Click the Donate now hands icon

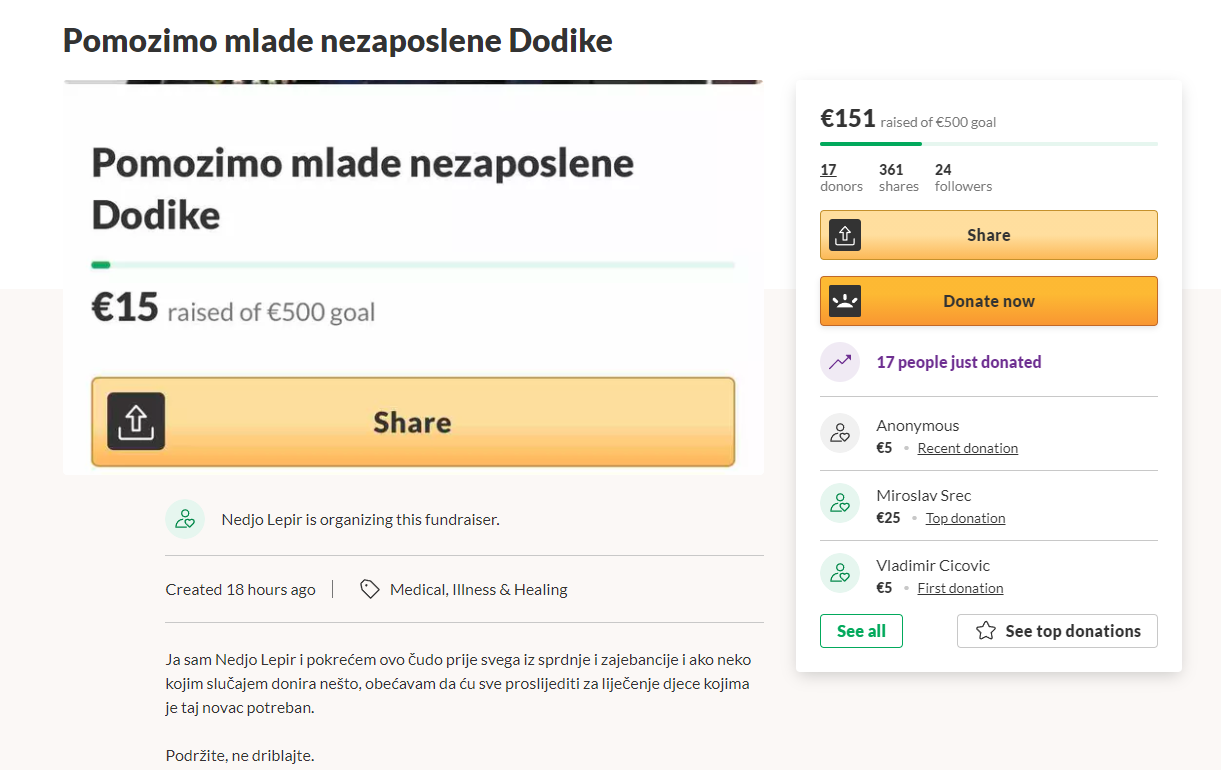click(845, 301)
